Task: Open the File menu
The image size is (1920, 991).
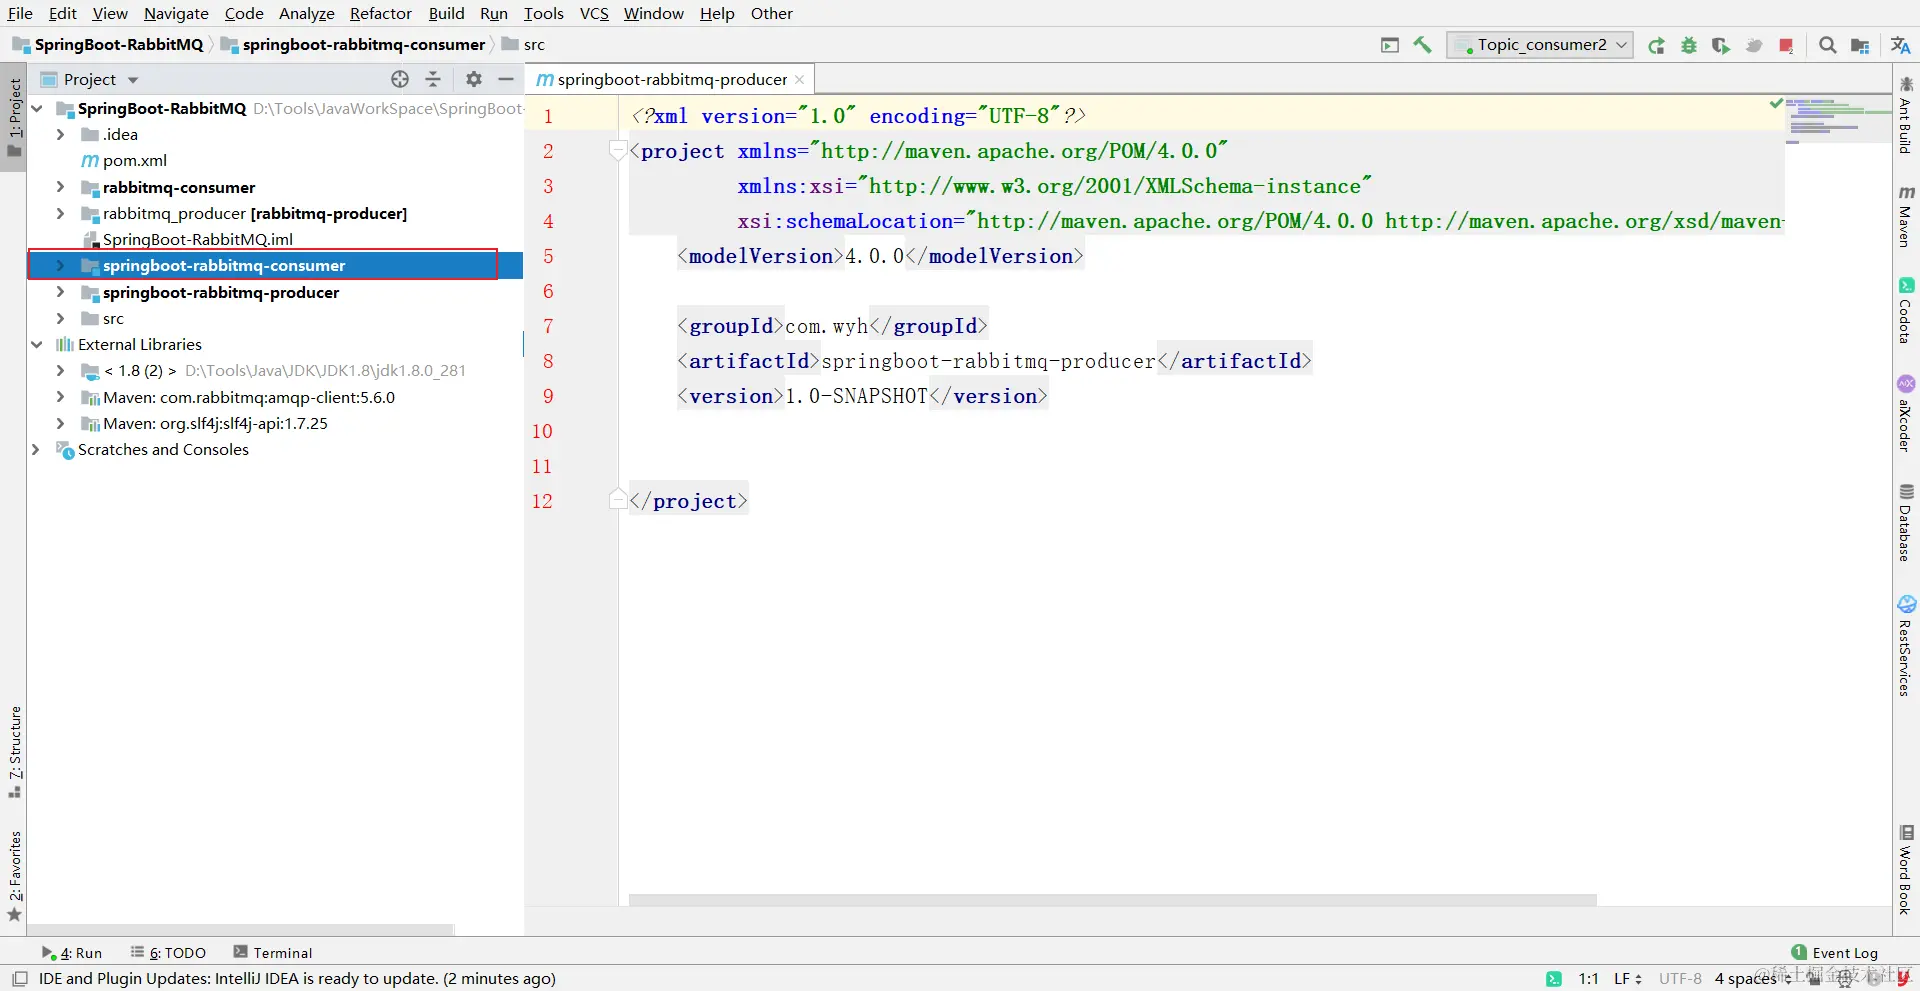Action: tap(20, 13)
